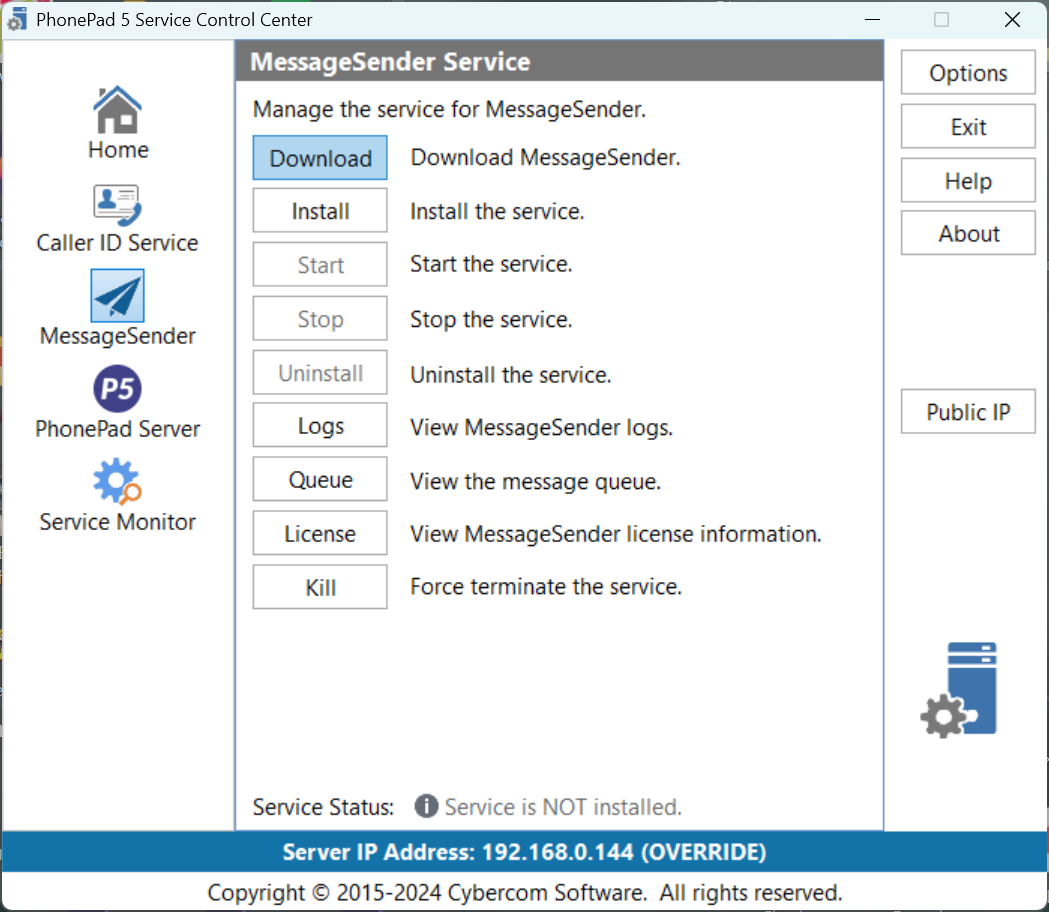The height and width of the screenshot is (912, 1049).
Task: Click 'Uninstall the service.' description
Action: 510,375
